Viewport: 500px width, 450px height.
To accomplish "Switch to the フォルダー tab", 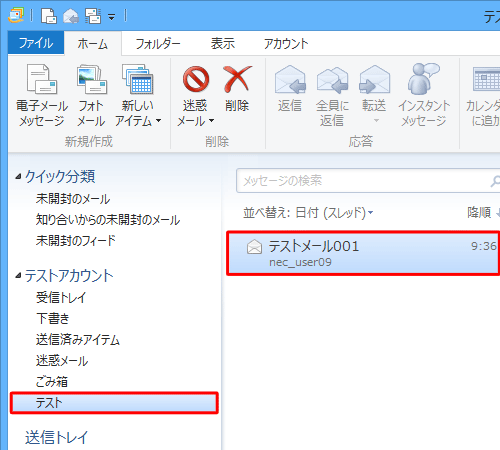I will coord(158,44).
